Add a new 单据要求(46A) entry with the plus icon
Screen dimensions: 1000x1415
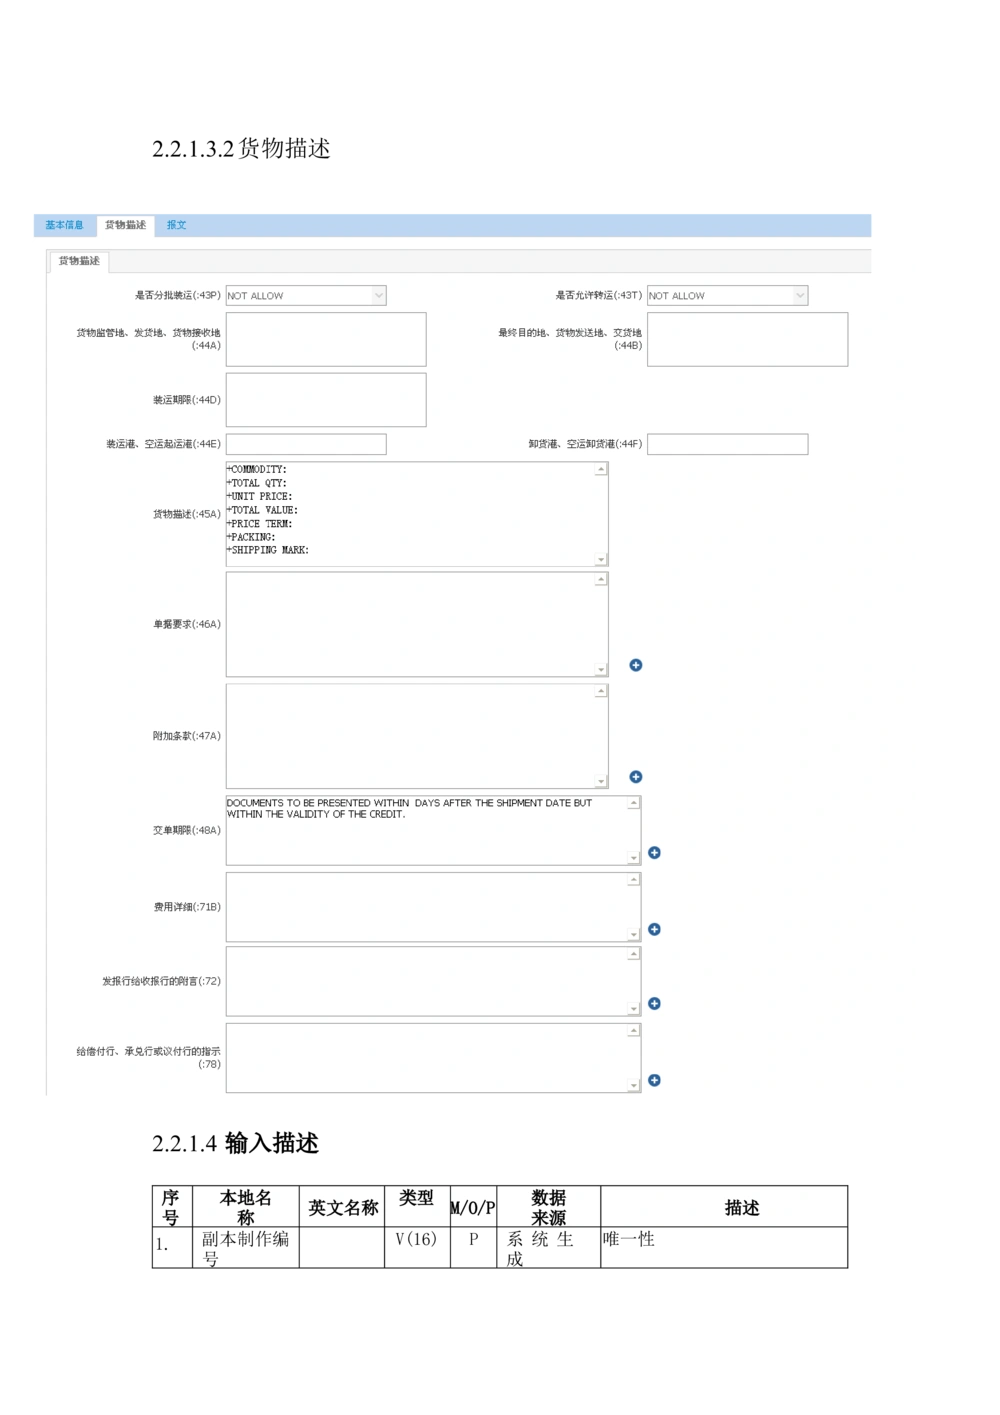[x=636, y=664]
